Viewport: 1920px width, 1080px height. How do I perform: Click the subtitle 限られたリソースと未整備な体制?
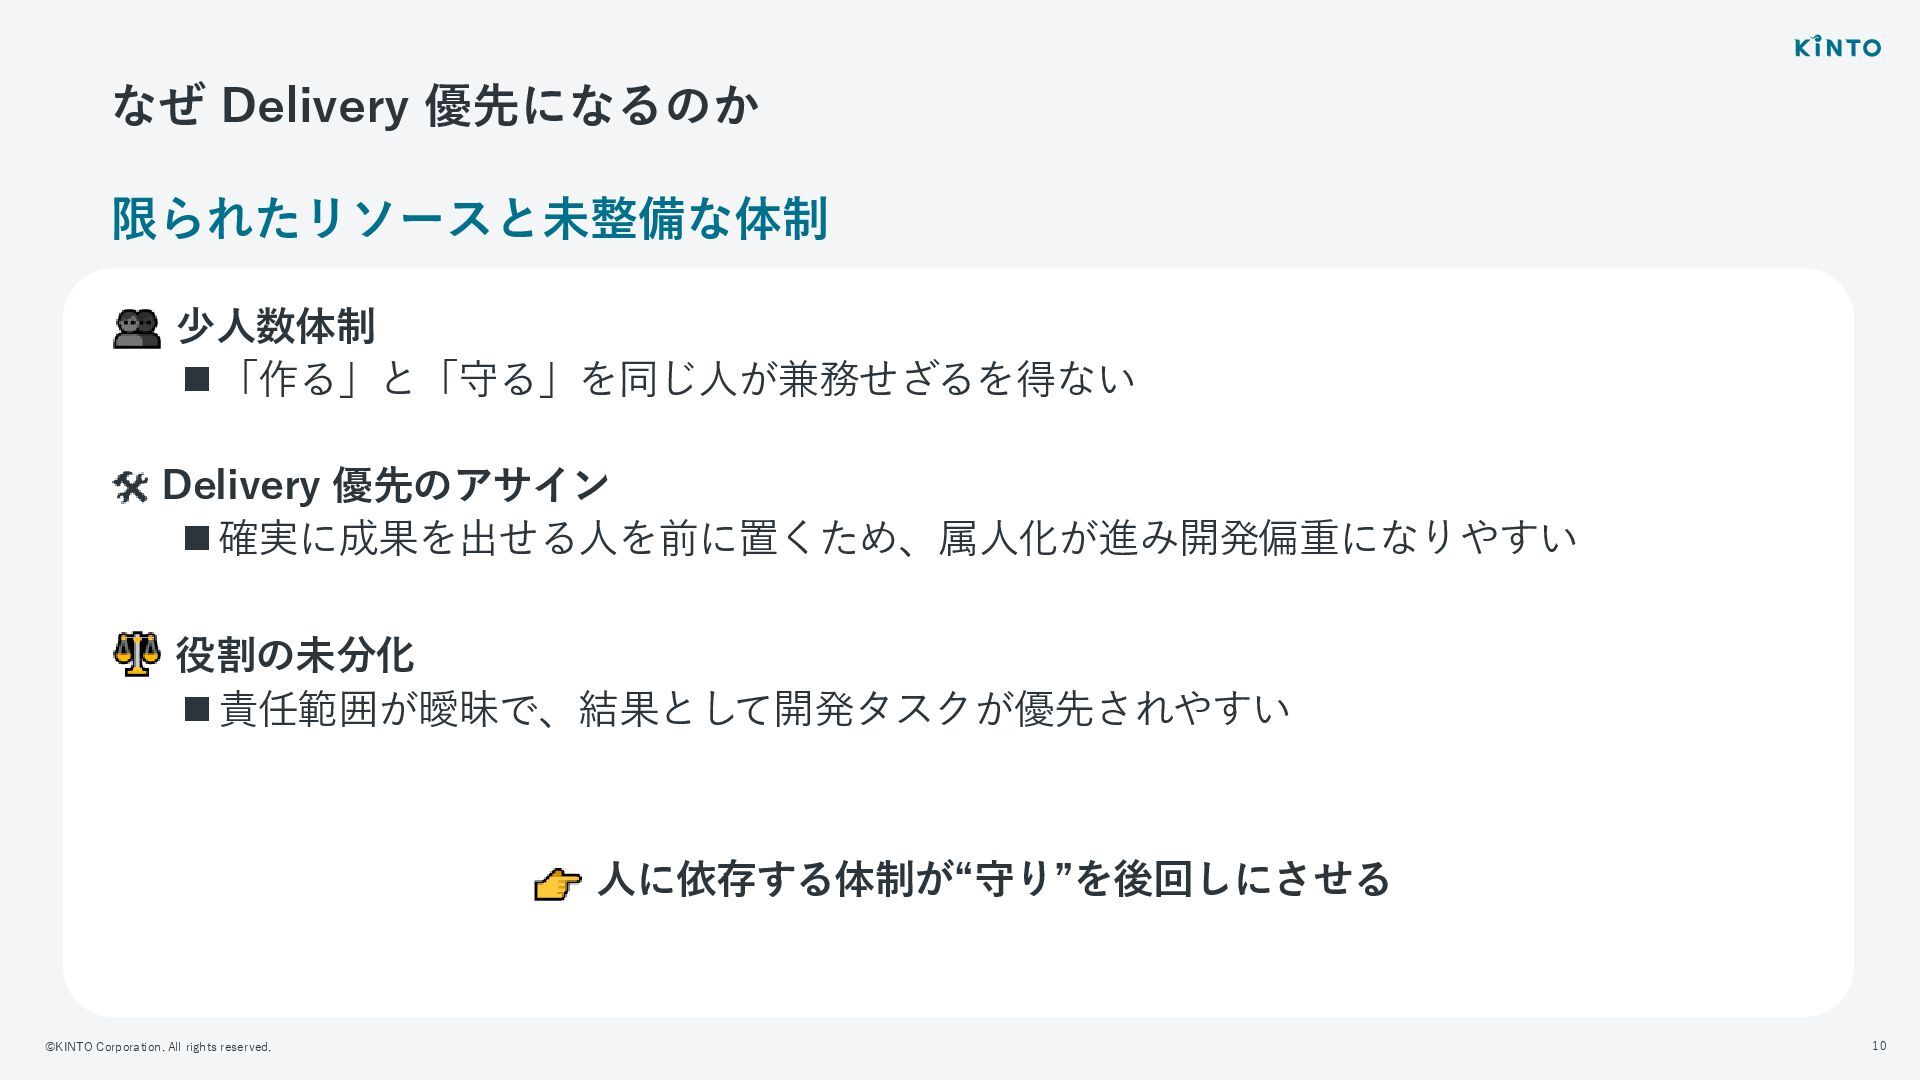coord(469,219)
